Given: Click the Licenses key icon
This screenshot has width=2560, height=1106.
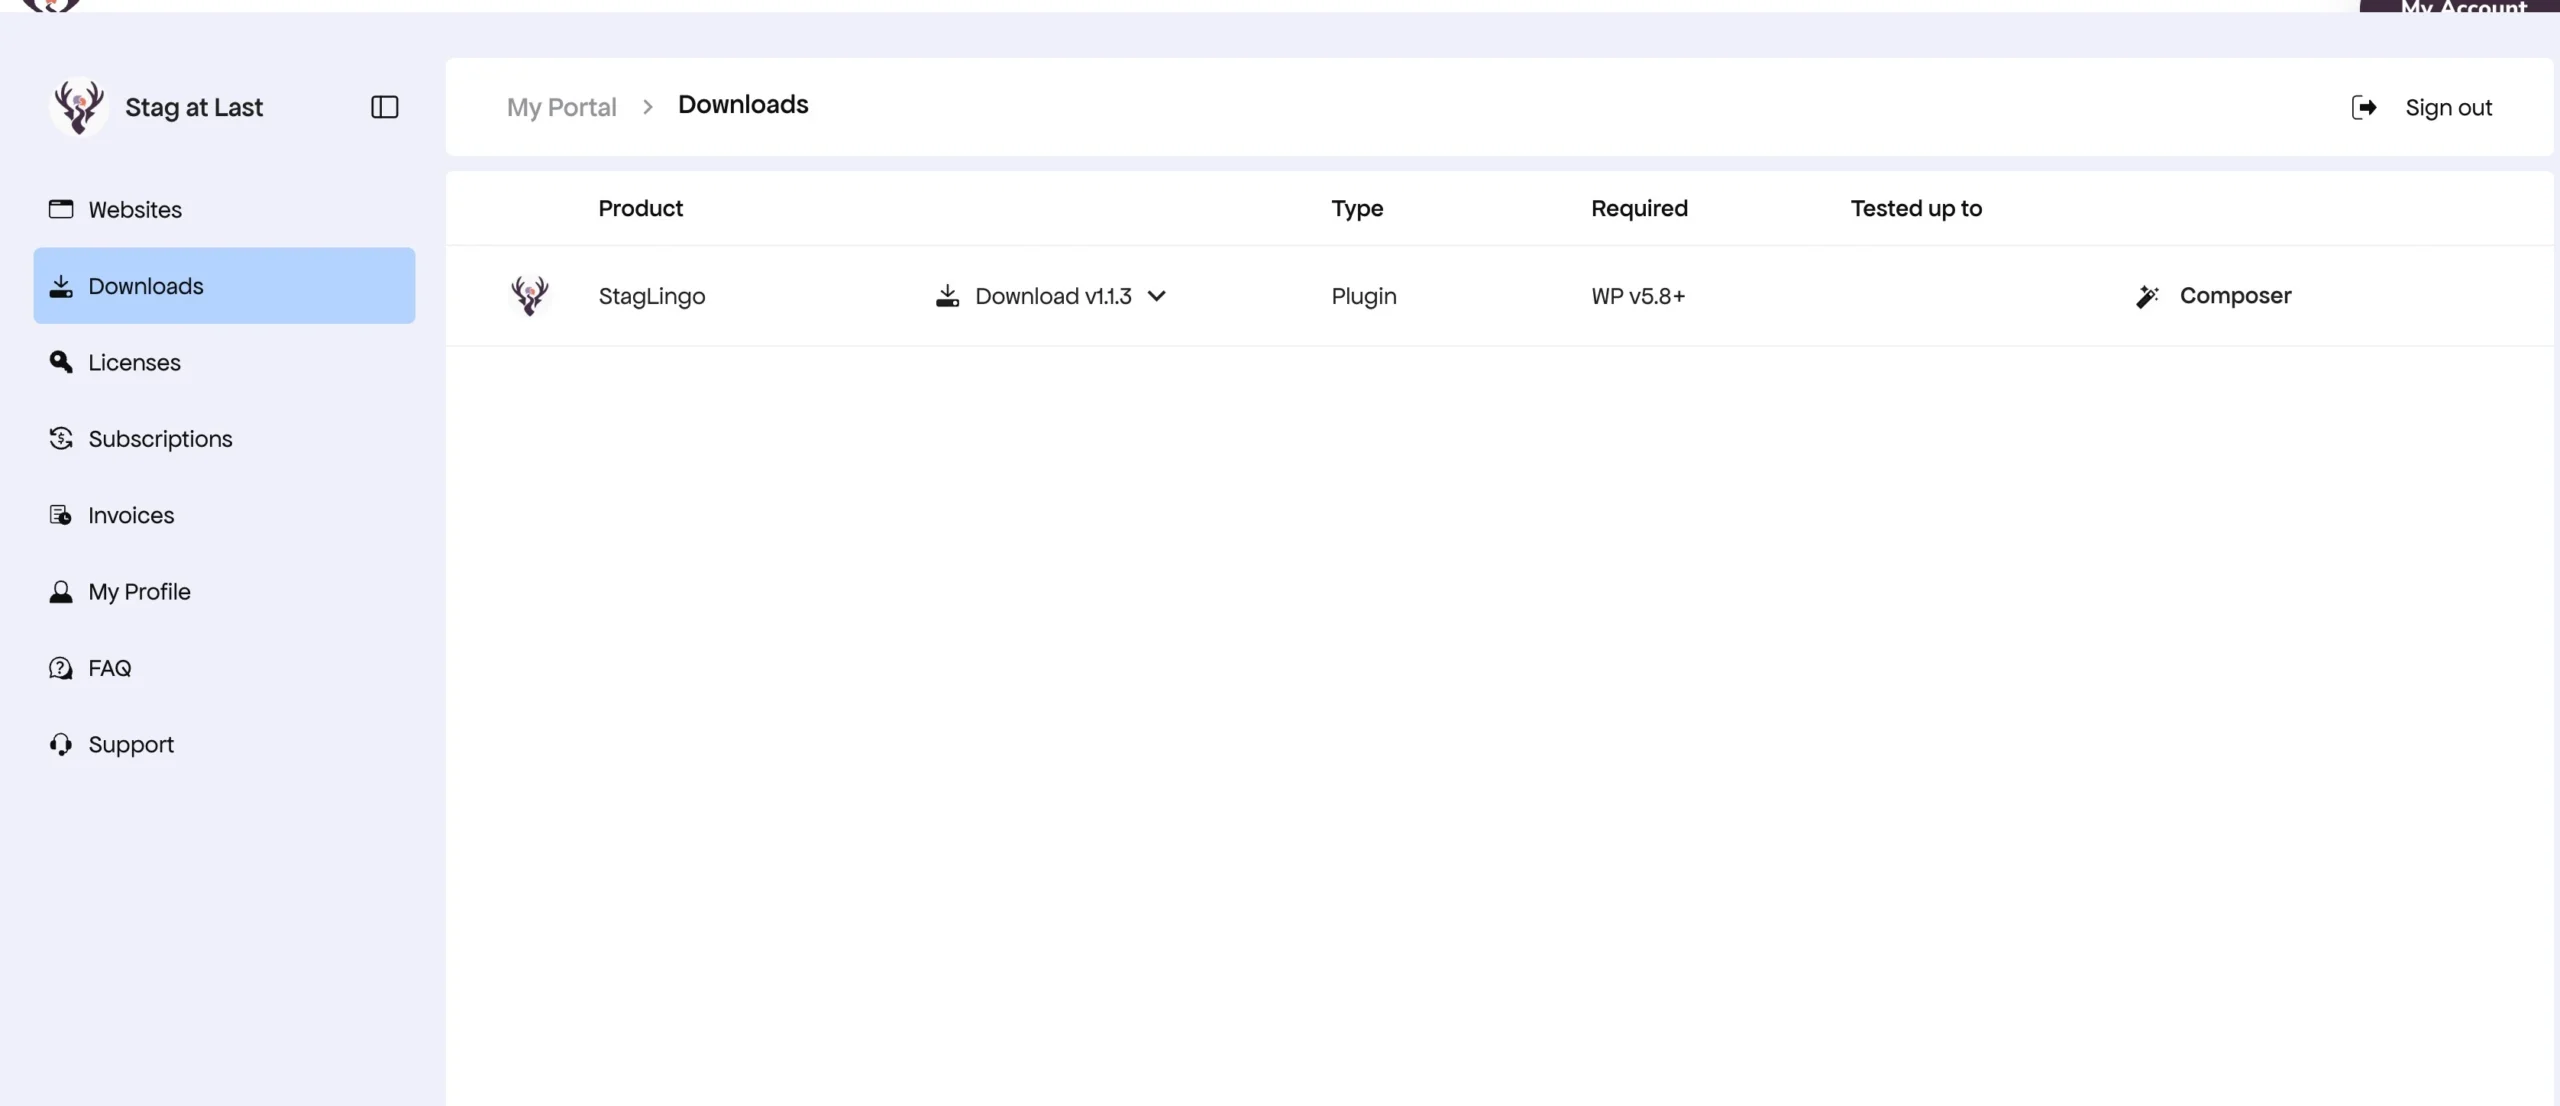Looking at the screenshot, I should click(61, 362).
